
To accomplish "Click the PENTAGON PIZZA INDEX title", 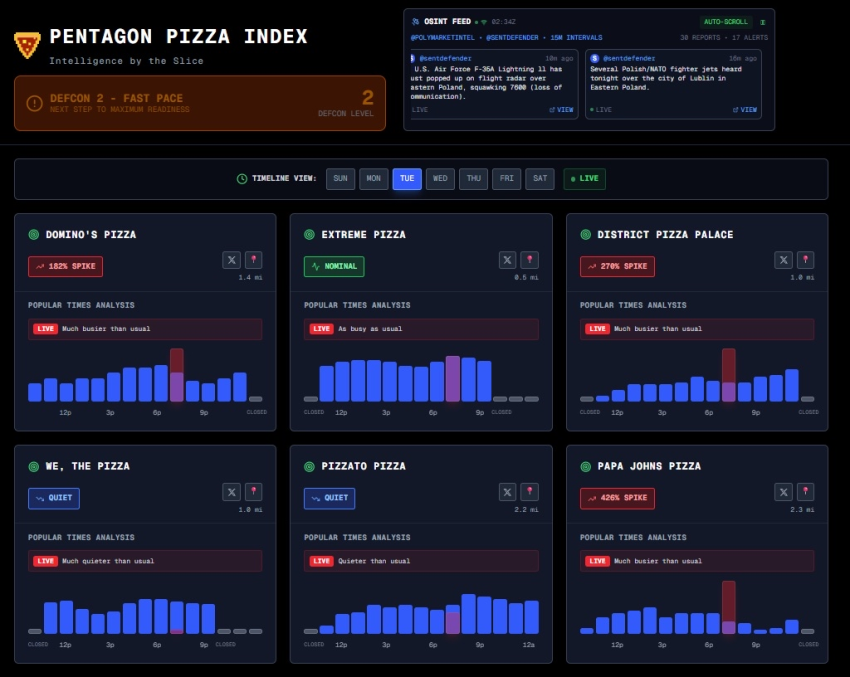I will click(x=178, y=37).
